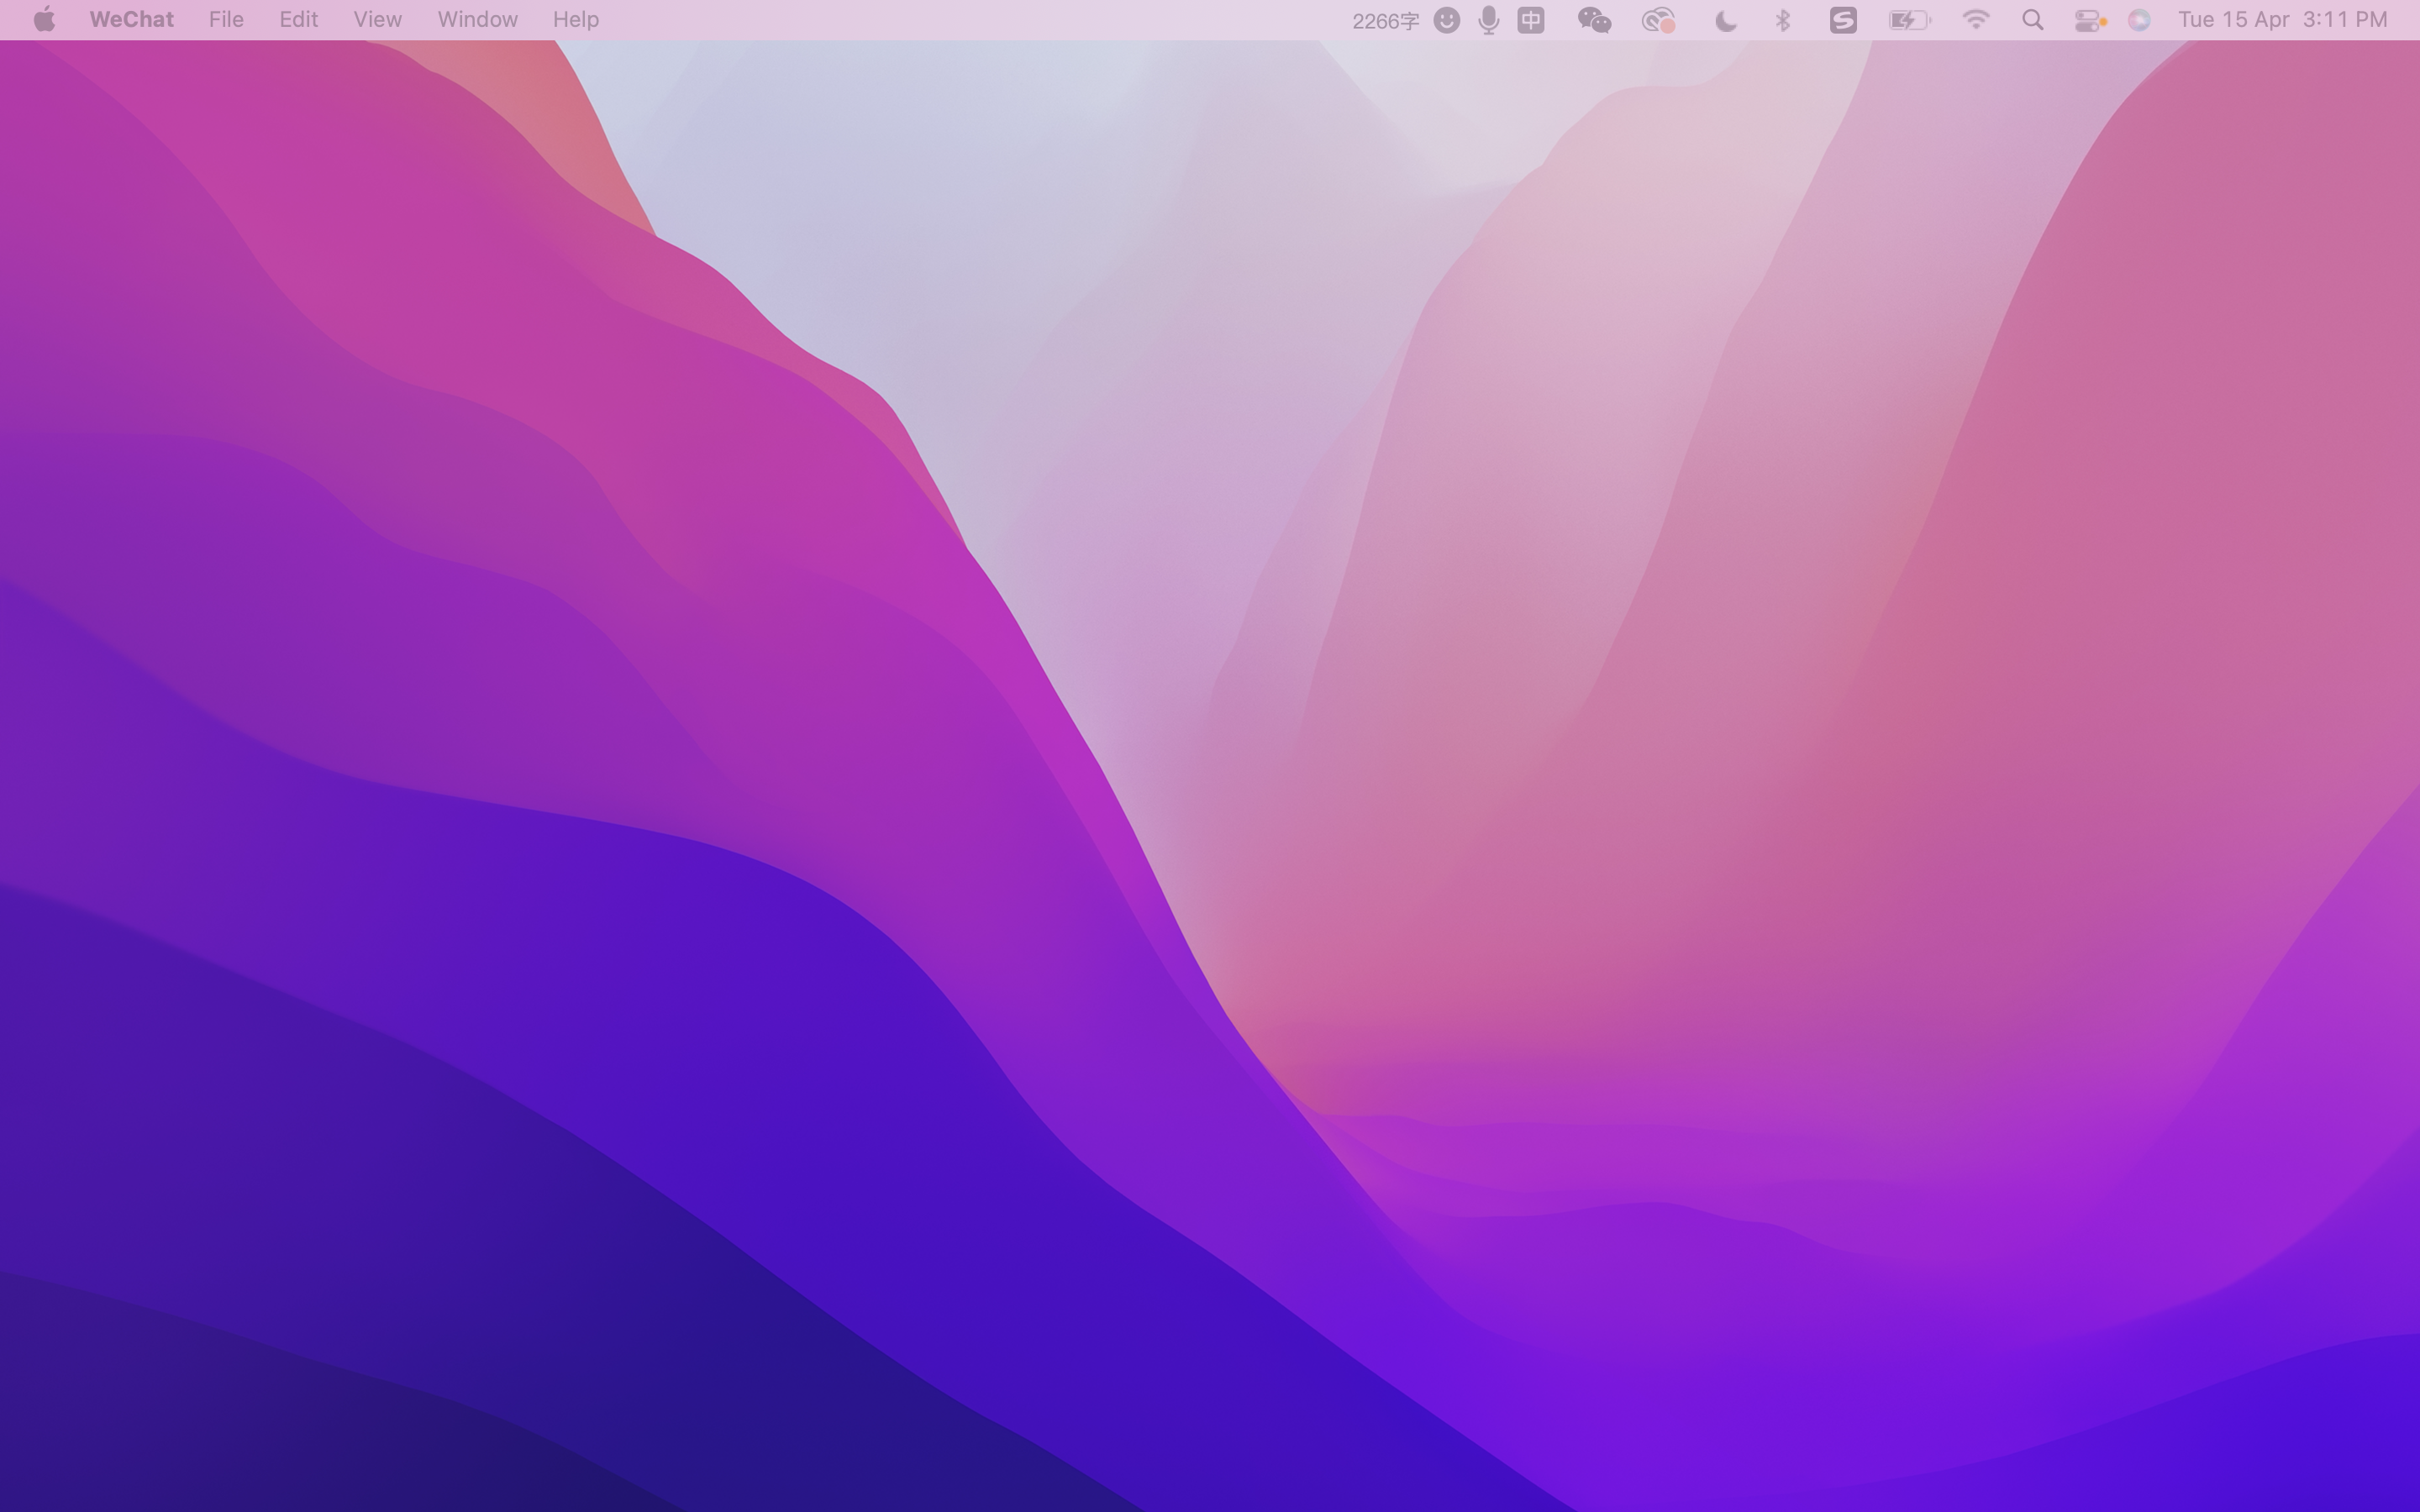Toggle Chinese input mode 中 icon
Image resolution: width=2420 pixels, height=1512 pixels.
(1531, 20)
